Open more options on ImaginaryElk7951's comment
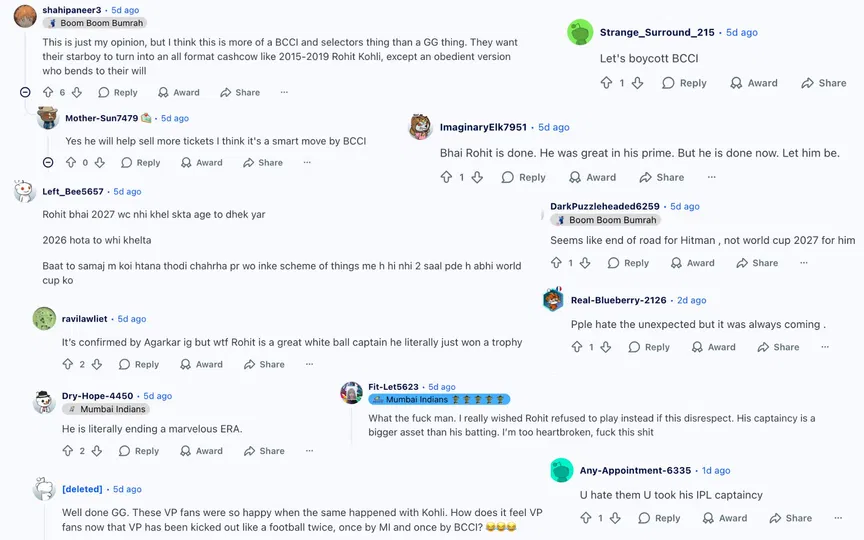The image size is (864, 540). click(711, 177)
